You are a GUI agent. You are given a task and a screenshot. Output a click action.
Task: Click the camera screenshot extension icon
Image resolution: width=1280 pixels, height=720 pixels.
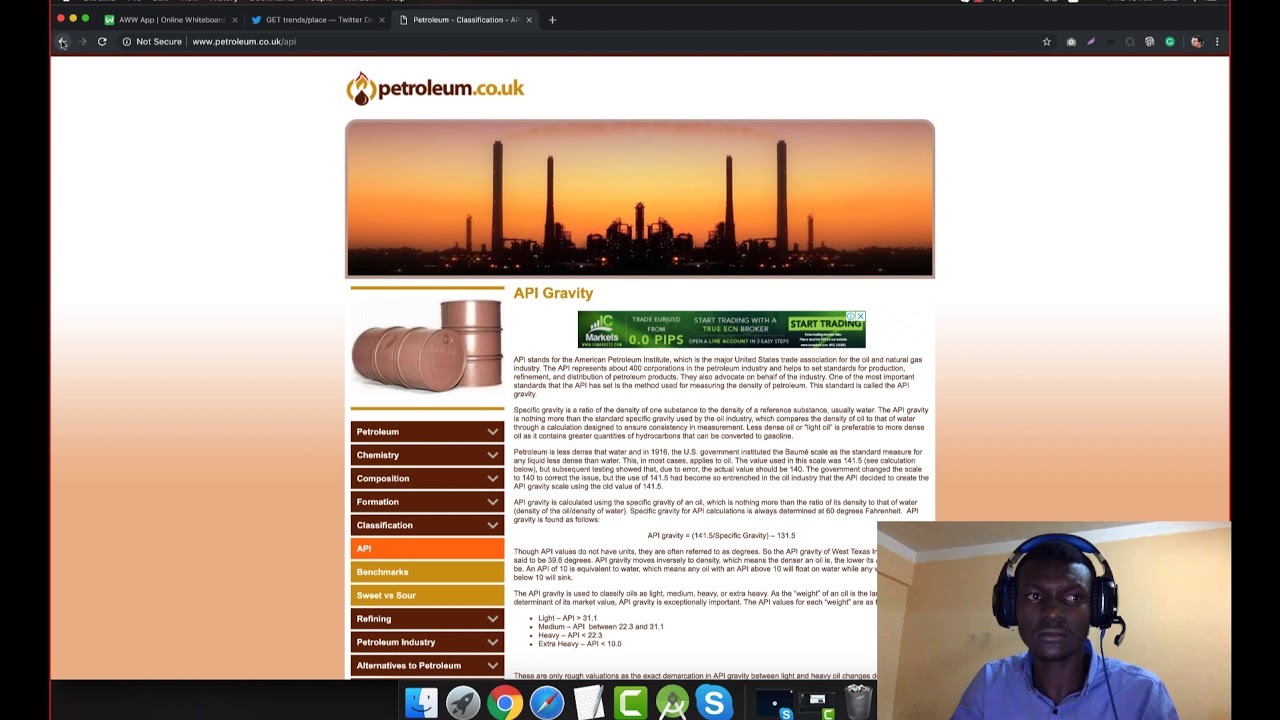(1071, 42)
